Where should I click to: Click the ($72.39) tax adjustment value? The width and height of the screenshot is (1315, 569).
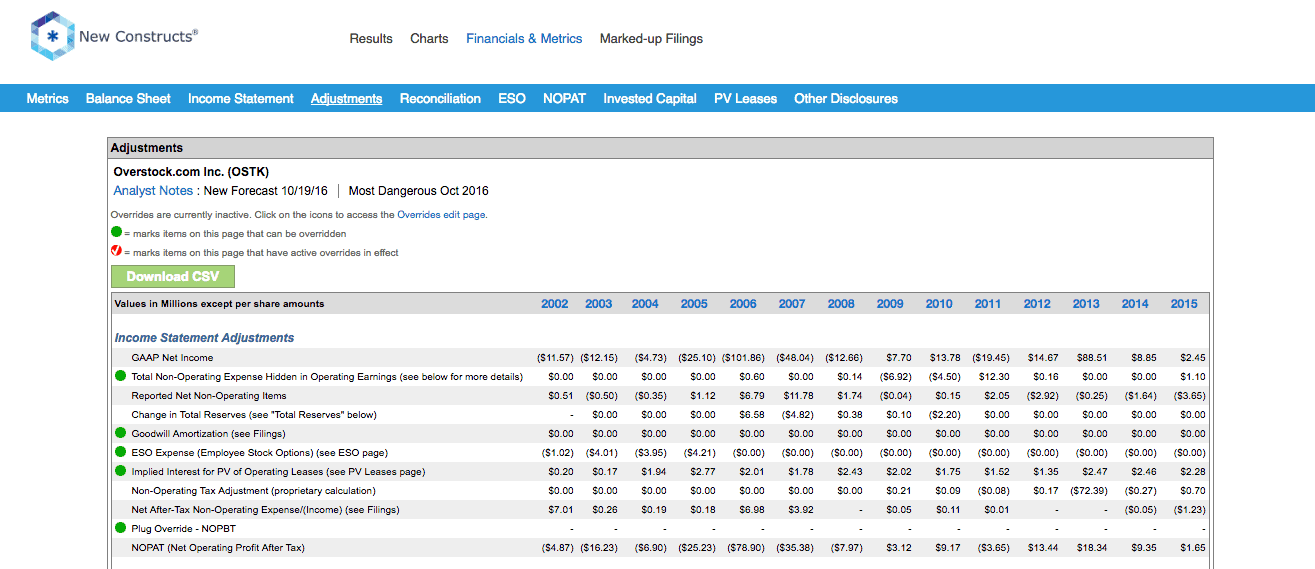pos(1088,491)
